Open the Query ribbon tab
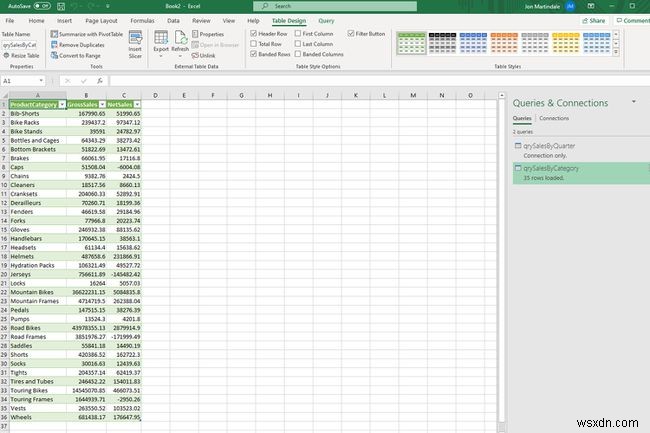The width and height of the screenshot is (650, 433). pyautogui.click(x=326, y=21)
